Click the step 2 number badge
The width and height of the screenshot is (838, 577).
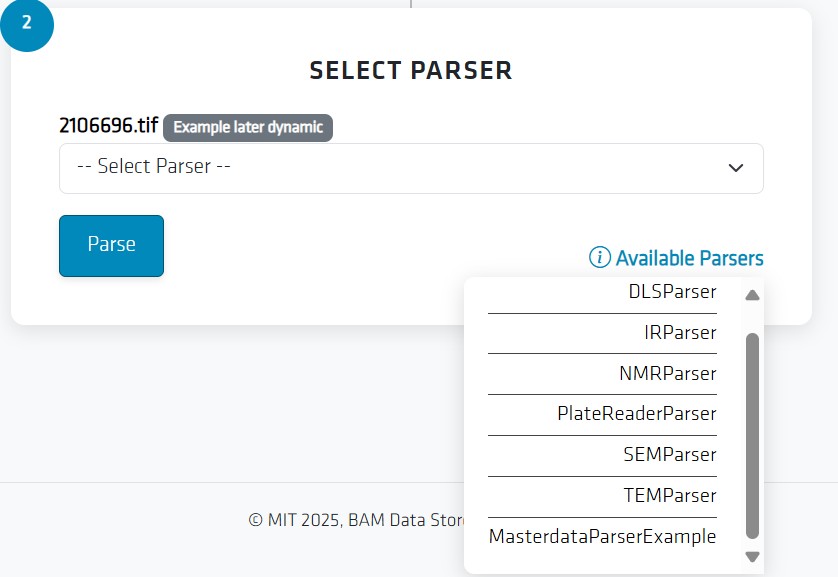tap(26, 25)
